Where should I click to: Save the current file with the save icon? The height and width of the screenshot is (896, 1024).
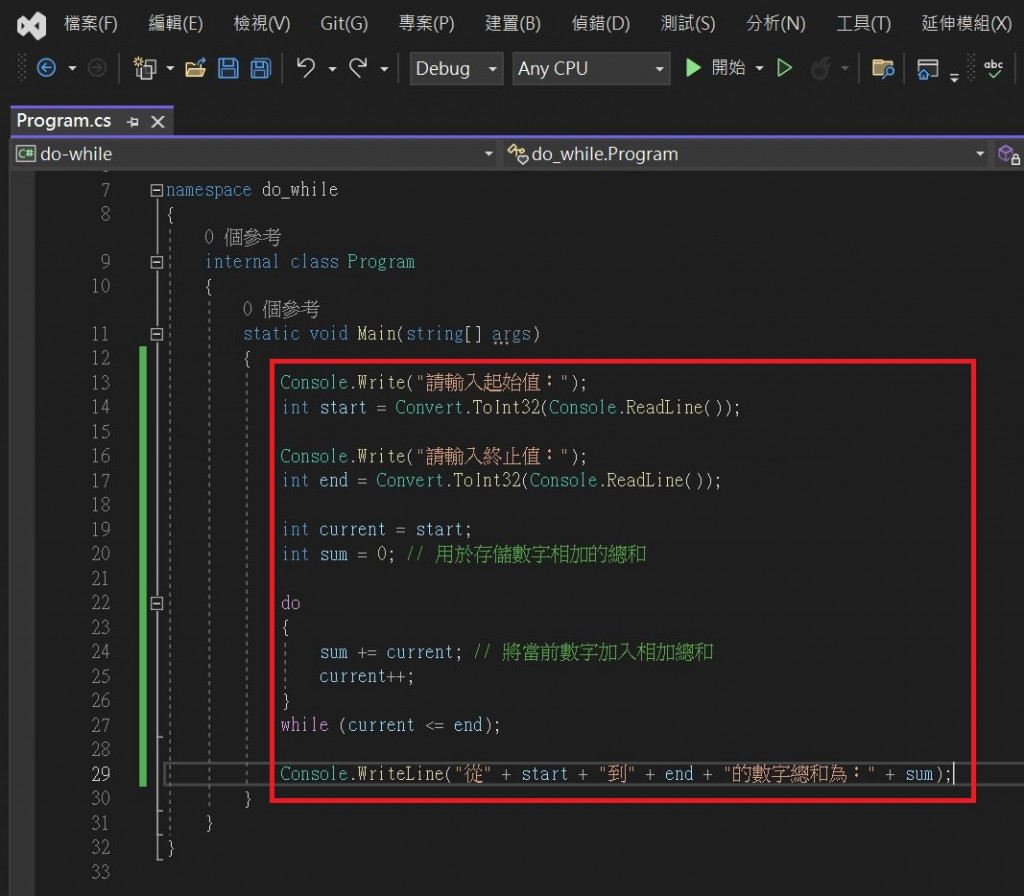coord(228,68)
